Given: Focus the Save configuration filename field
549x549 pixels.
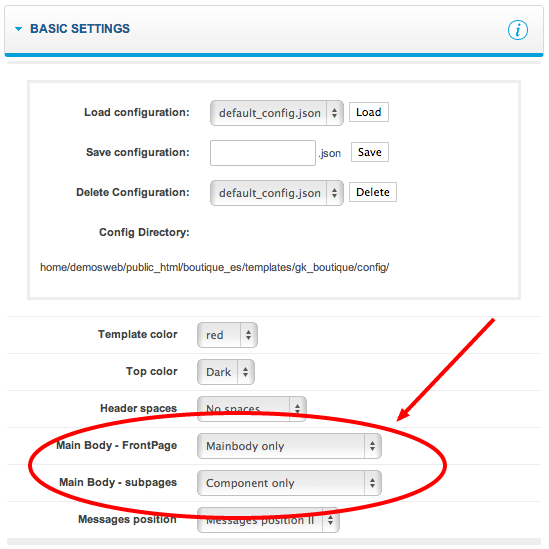Looking at the screenshot, I should [x=263, y=153].
